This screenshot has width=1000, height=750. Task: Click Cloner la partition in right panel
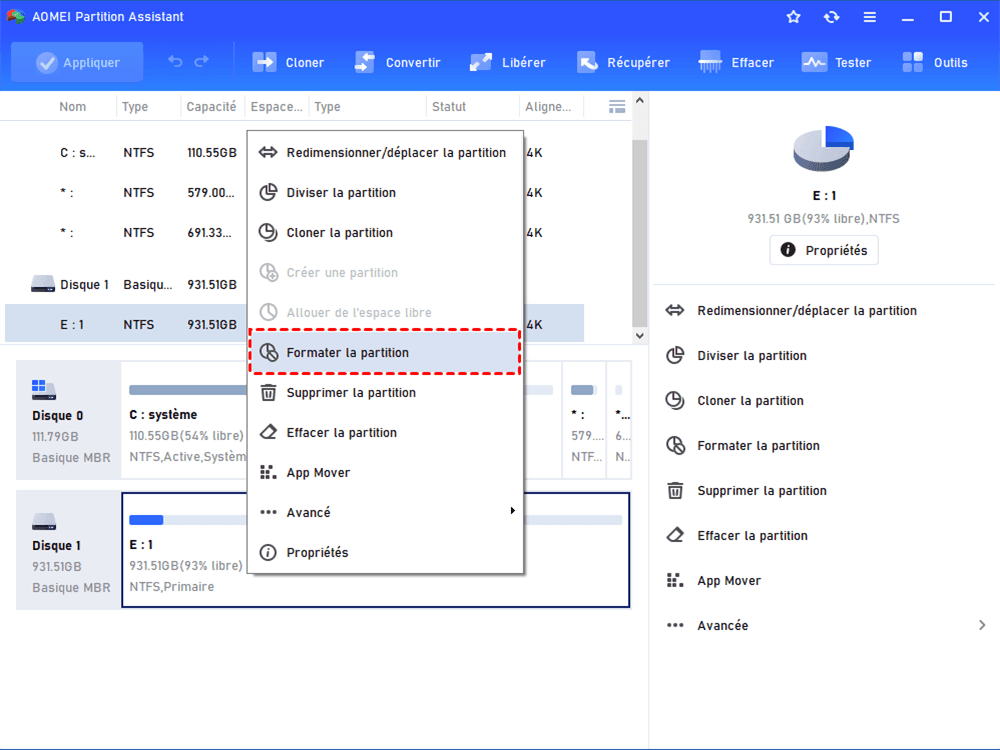(734, 401)
